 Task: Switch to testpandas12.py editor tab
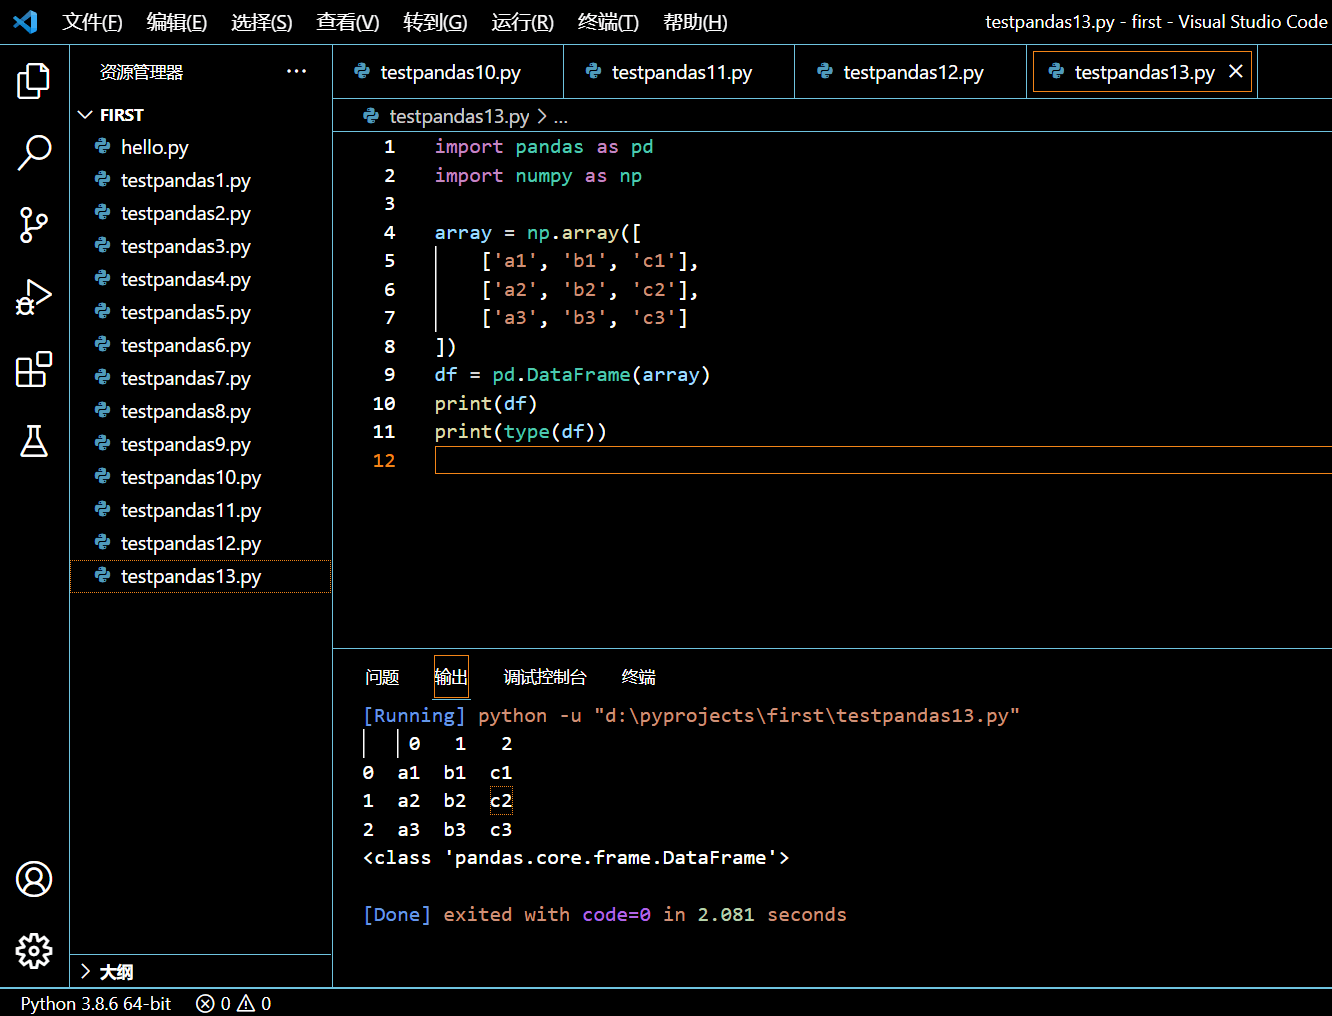[911, 72]
